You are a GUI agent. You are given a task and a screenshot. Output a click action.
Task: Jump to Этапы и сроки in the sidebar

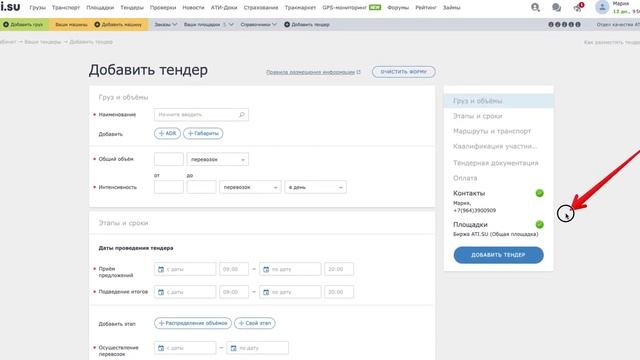(478, 116)
